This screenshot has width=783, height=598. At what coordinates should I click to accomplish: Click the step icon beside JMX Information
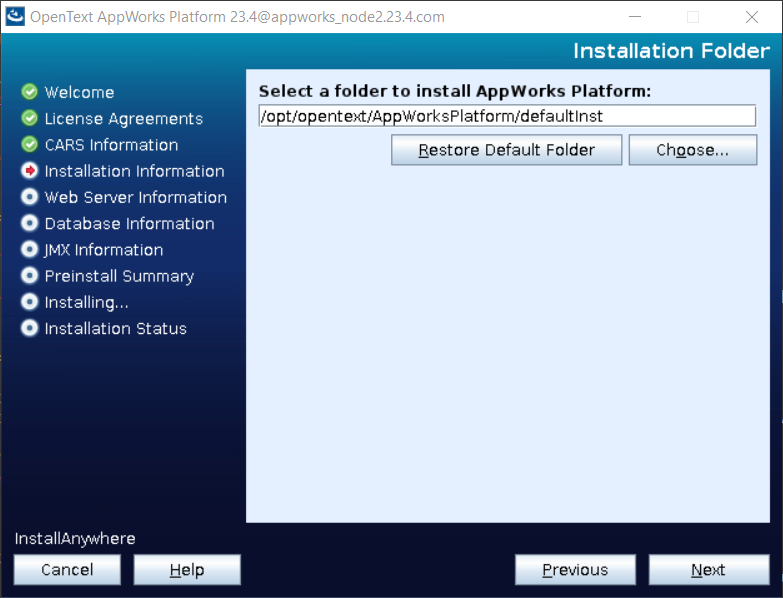click(x=29, y=250)
